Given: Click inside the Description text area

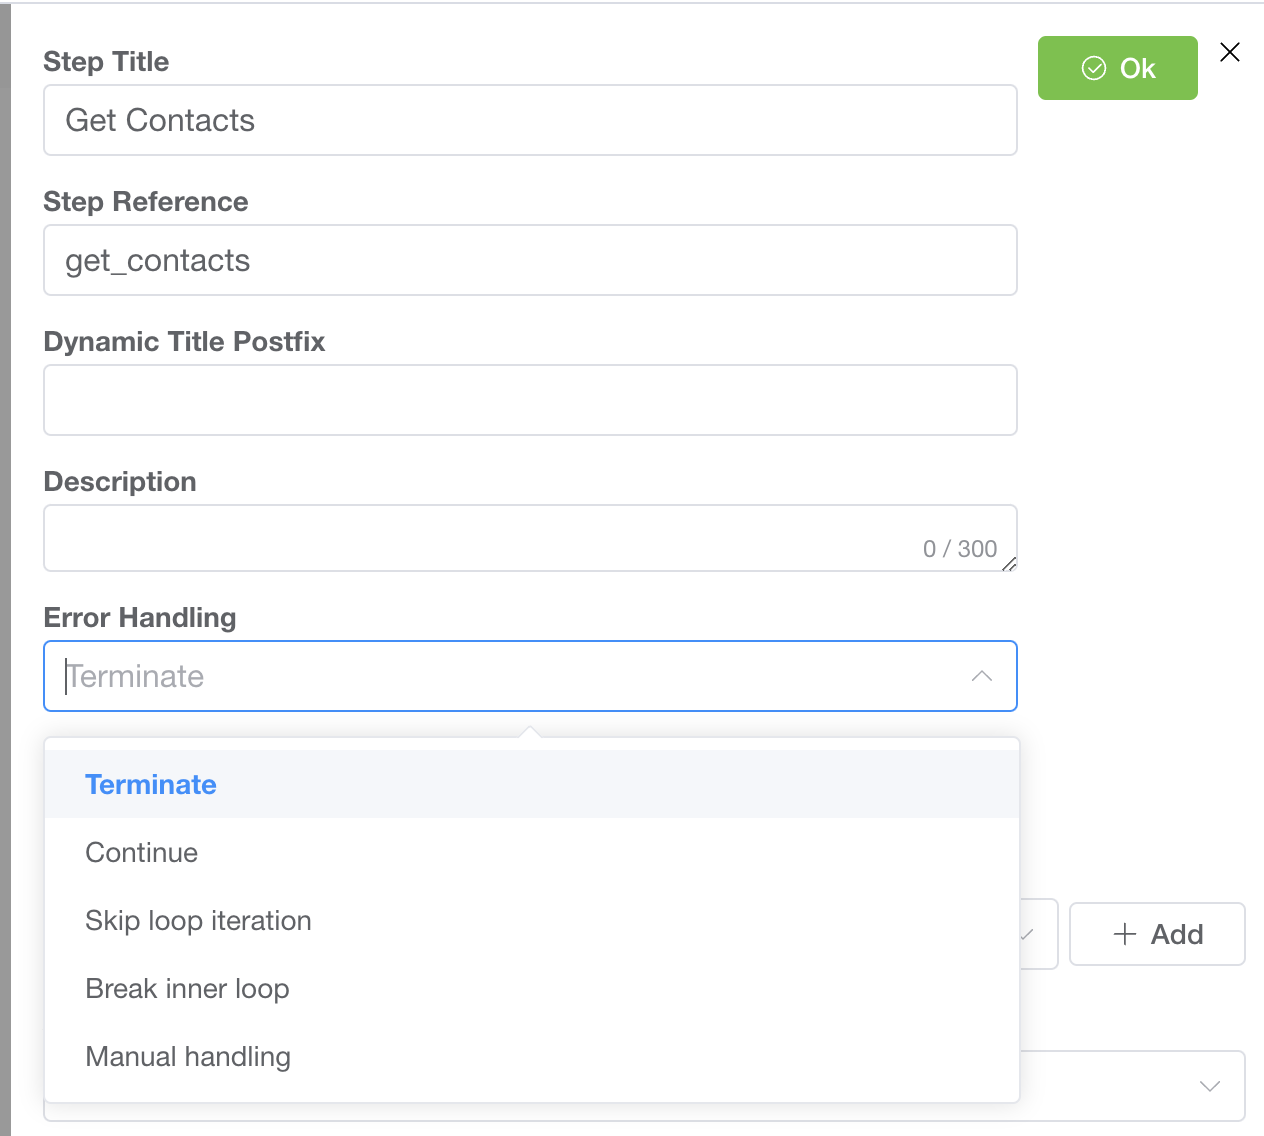Looking at the screenshot, I should point(480,538).
